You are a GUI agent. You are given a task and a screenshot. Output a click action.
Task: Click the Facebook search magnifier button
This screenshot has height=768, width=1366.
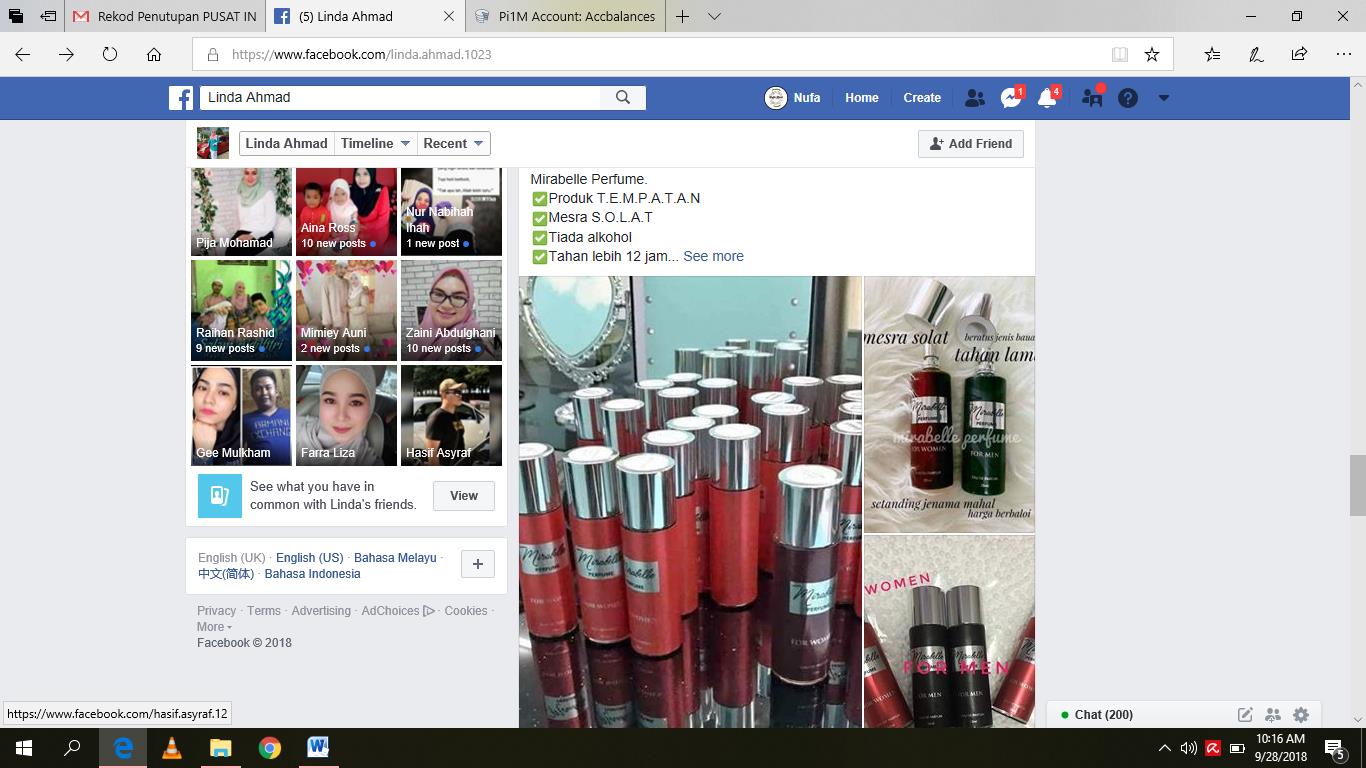point(623,97)
